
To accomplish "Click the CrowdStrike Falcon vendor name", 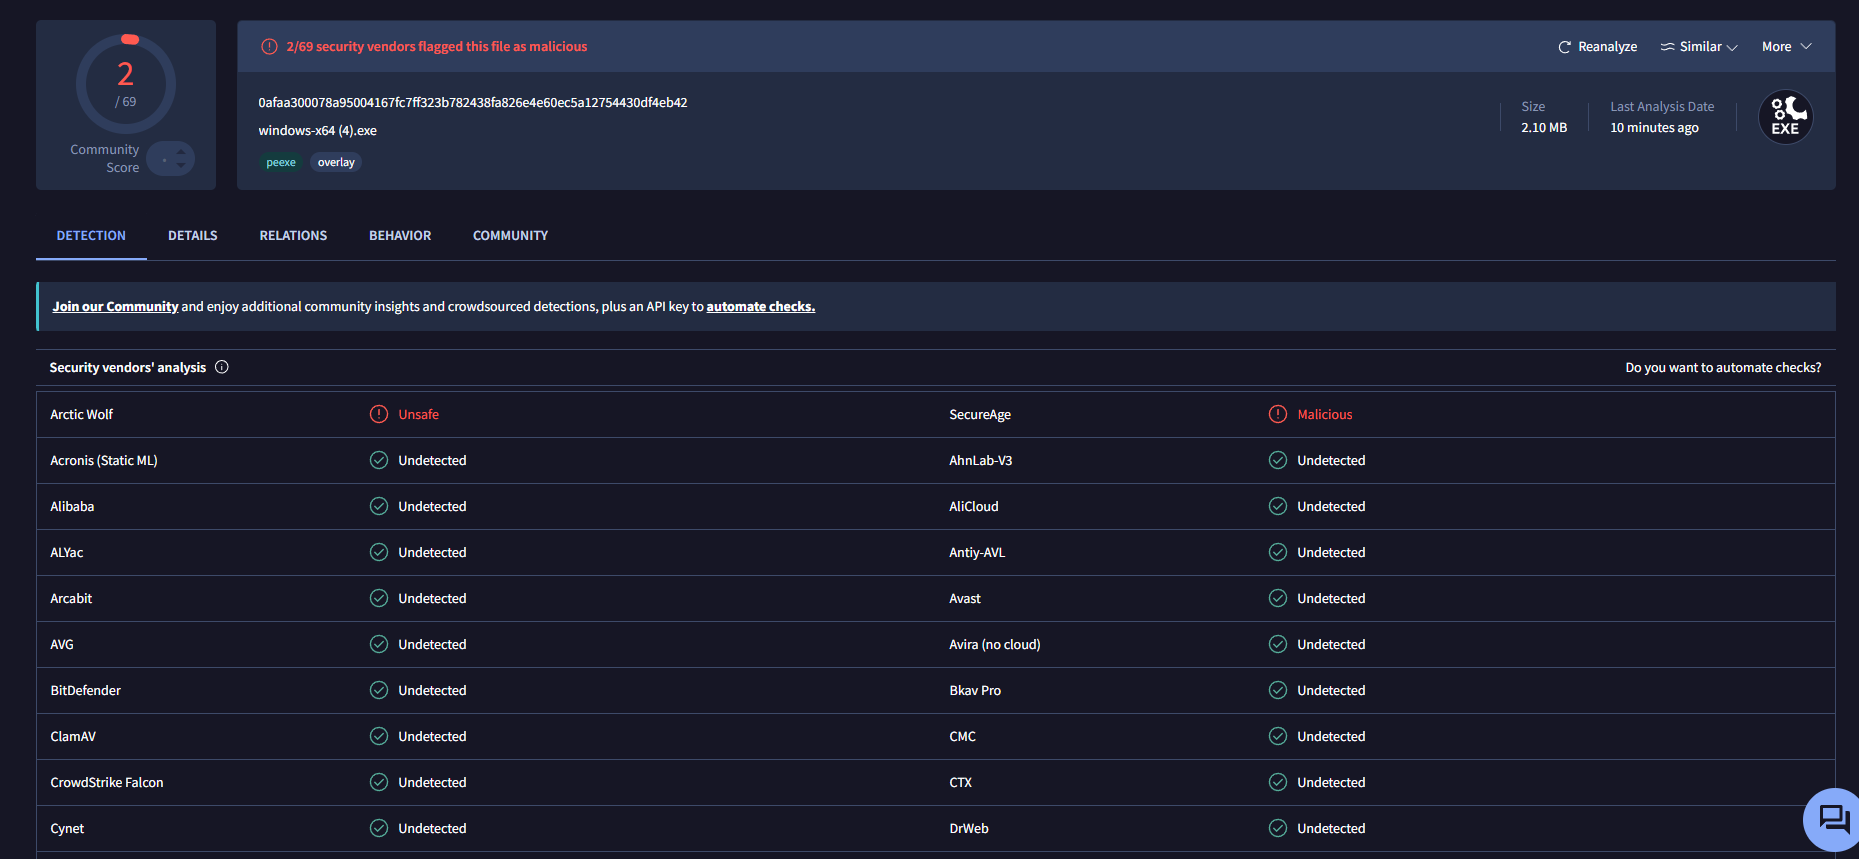I will [x=107, y=783].
